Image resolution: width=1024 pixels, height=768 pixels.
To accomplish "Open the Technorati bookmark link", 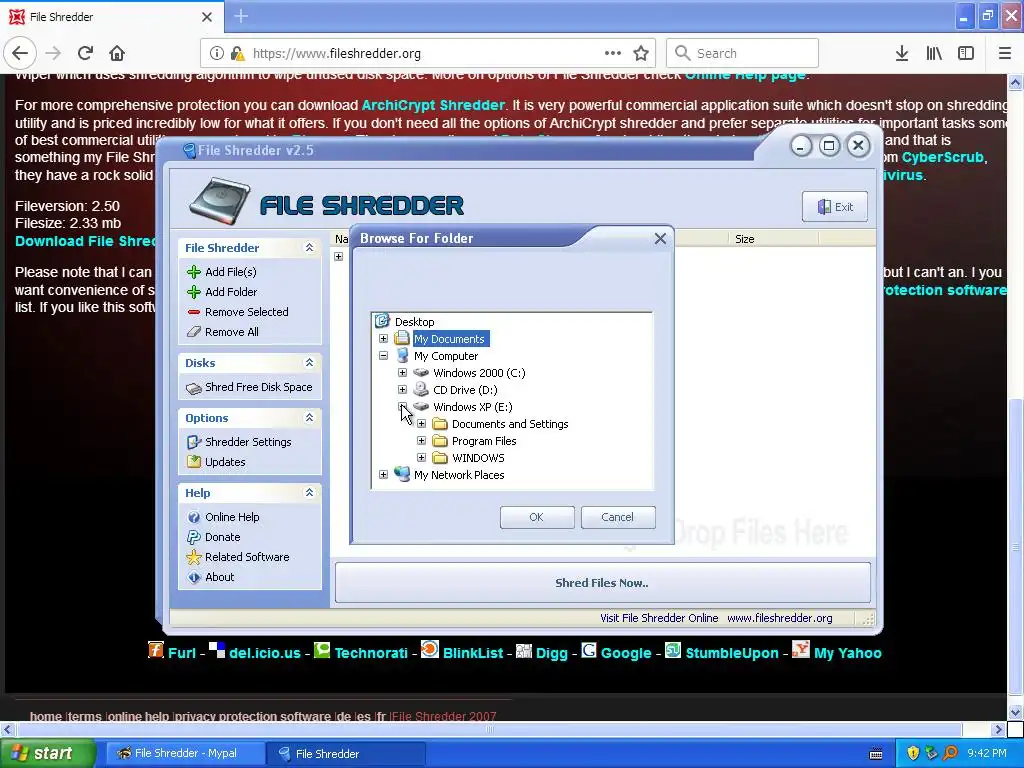I will coord(371,653).
